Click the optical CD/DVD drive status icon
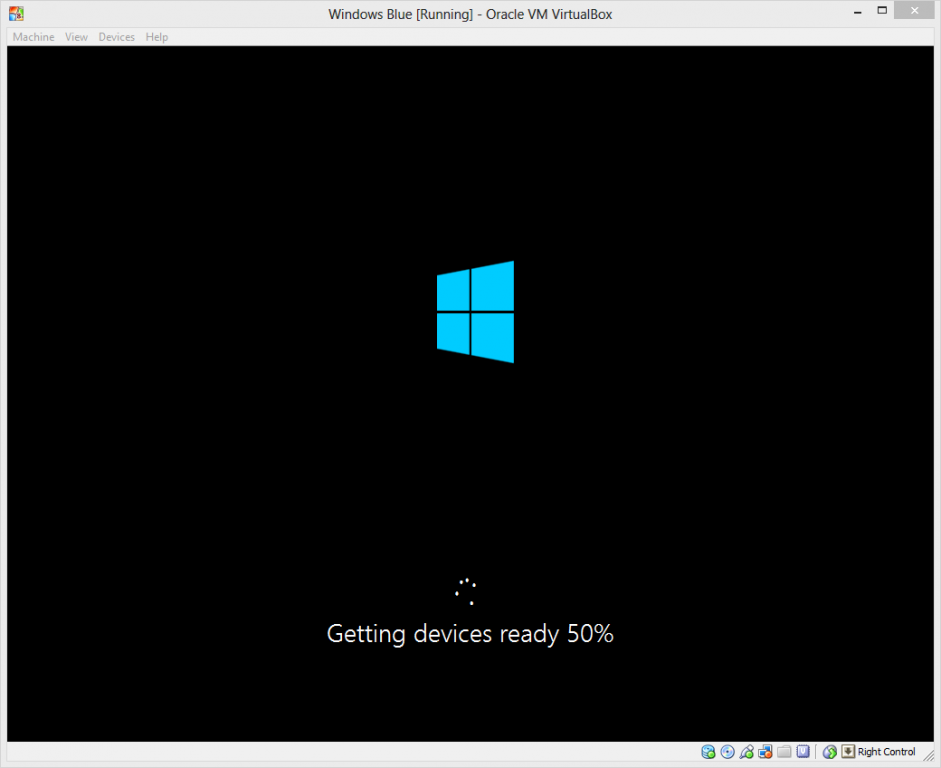Image resolution: width=941 pixels, height=768 pixels. point(727,752)
